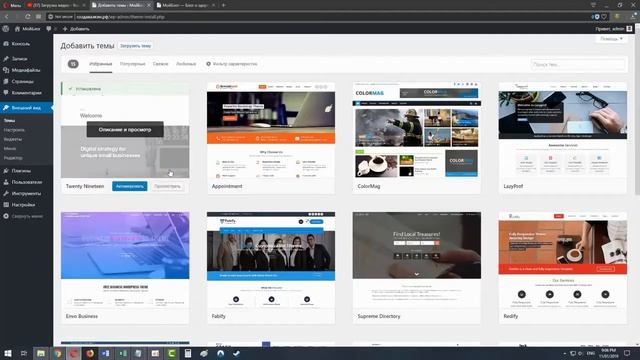The height and width of the screenshot is (360, 640).
Task: Open the comments bubble in admin bar
Action: tap(49, 29)
